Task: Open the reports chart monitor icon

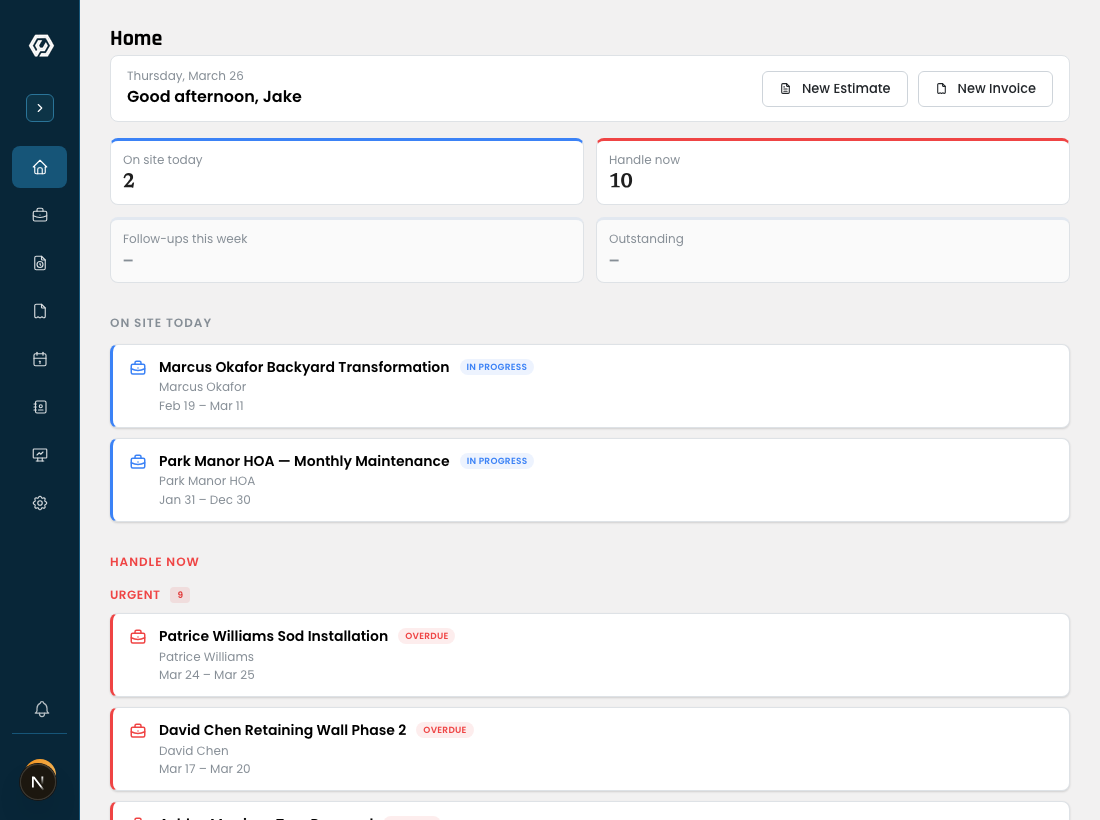Action: (40, 455)
